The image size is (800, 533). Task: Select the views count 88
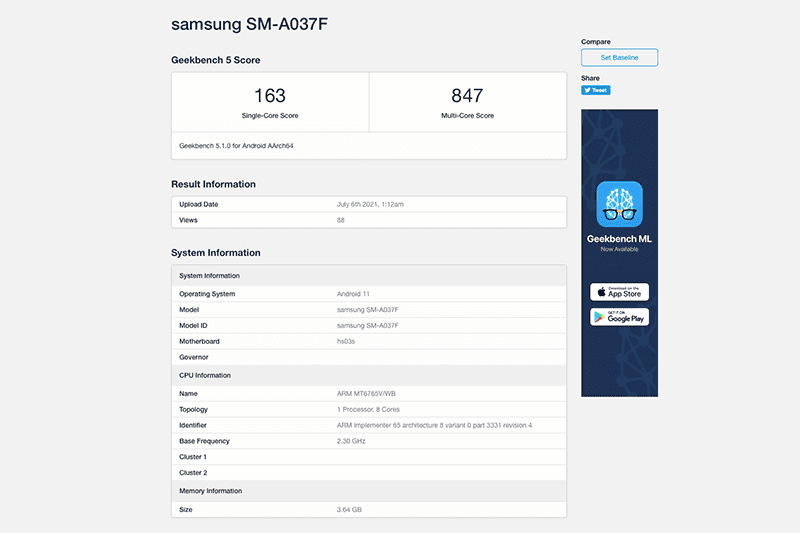coord(341,220)
